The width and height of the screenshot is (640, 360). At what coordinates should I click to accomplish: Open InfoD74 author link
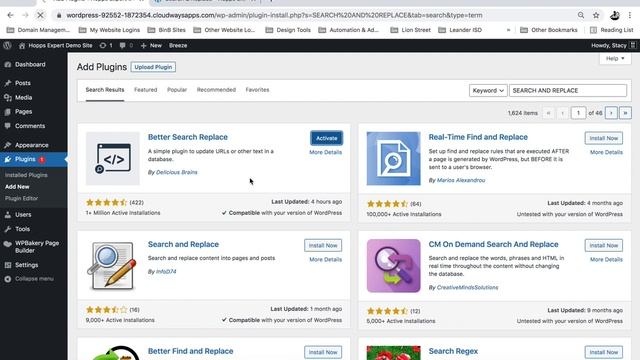[x=166, y=271]
